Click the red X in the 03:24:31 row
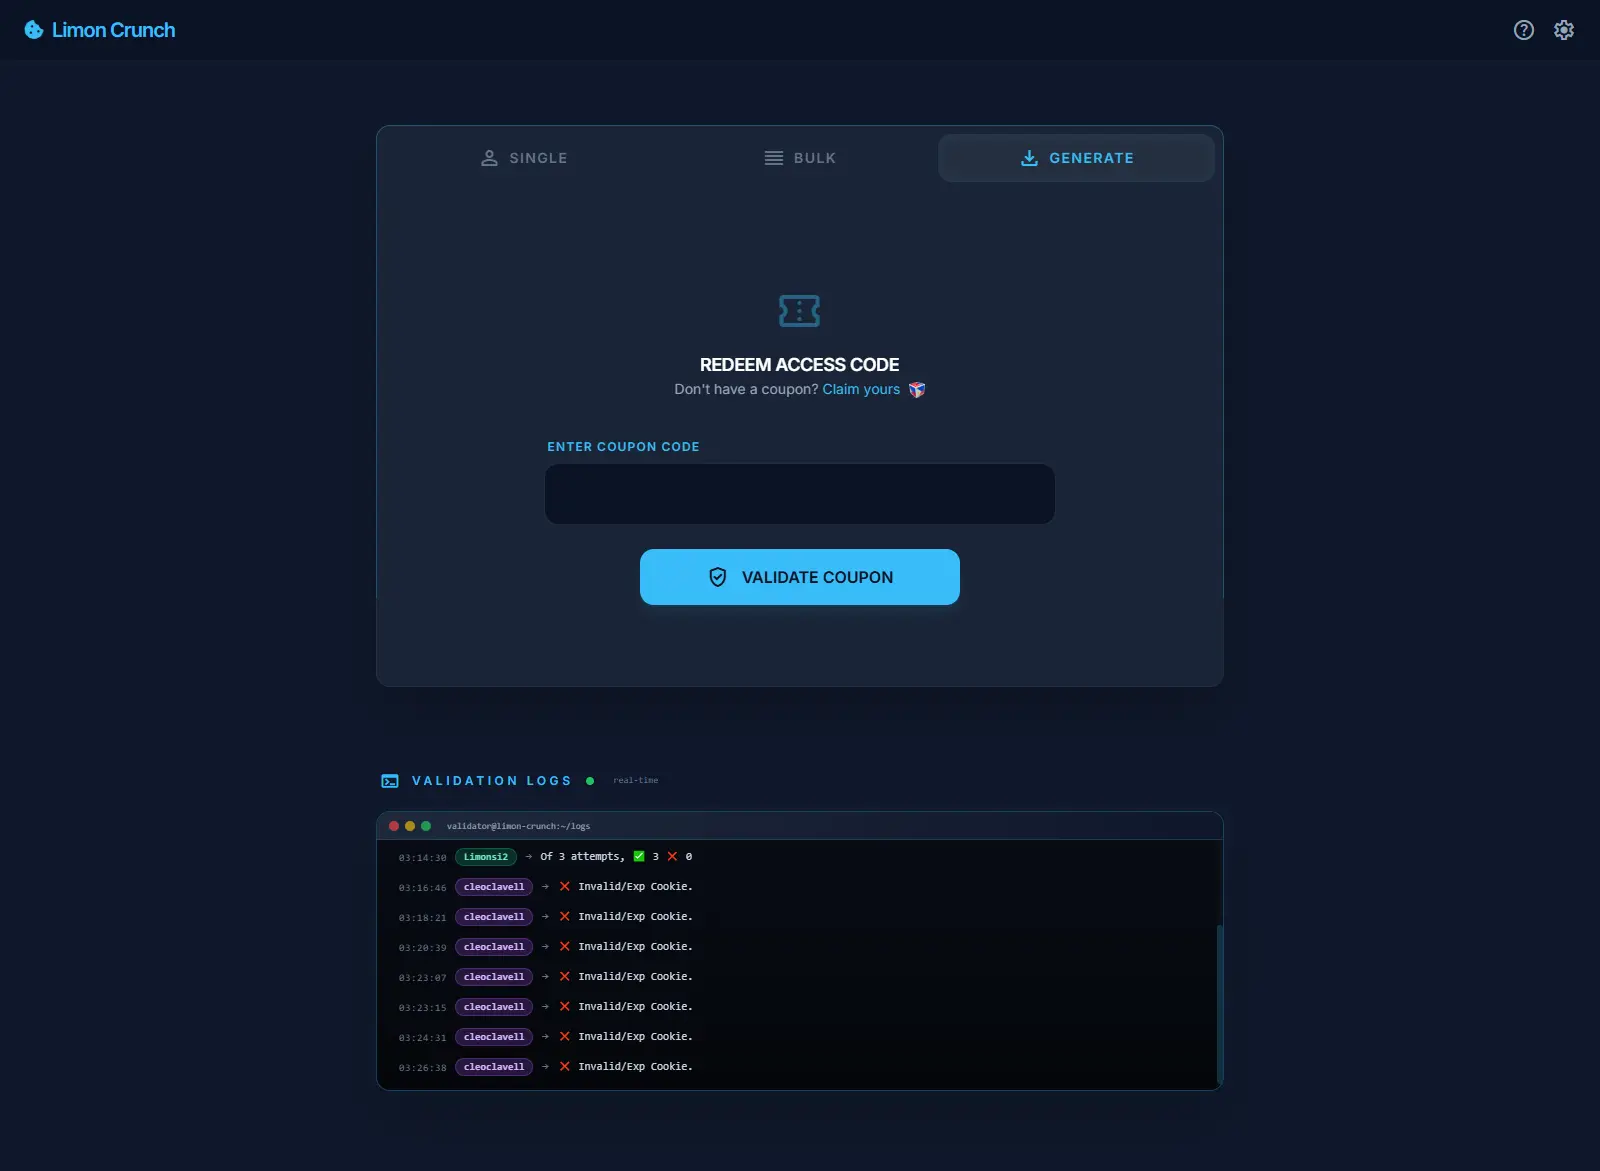 (565, 1036)
